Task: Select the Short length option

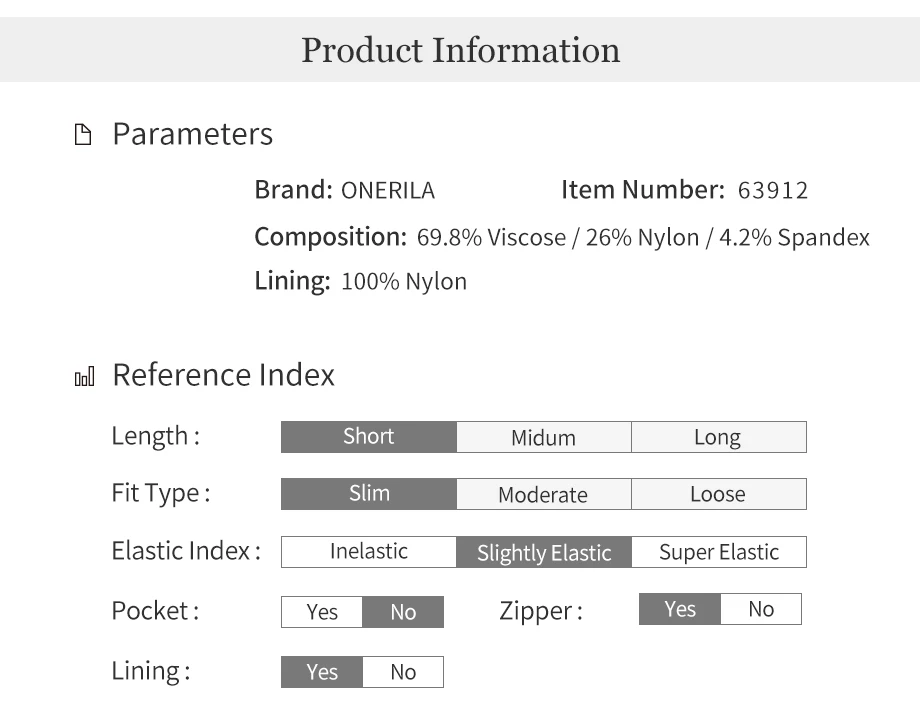Action: click(368, 437)
